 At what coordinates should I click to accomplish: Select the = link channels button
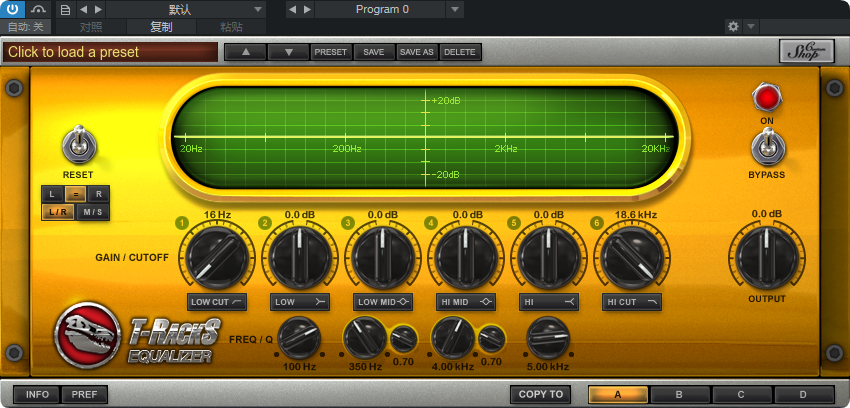75,194
